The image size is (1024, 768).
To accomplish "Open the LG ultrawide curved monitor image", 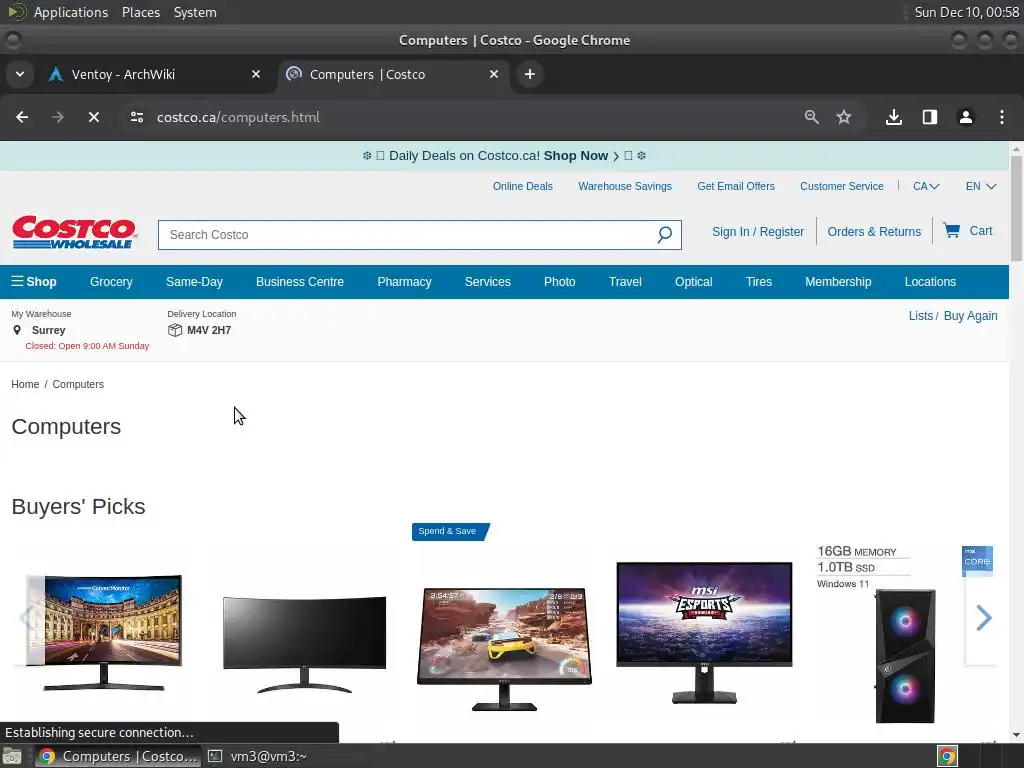I will pyautogui.click(x=304, y=644).
